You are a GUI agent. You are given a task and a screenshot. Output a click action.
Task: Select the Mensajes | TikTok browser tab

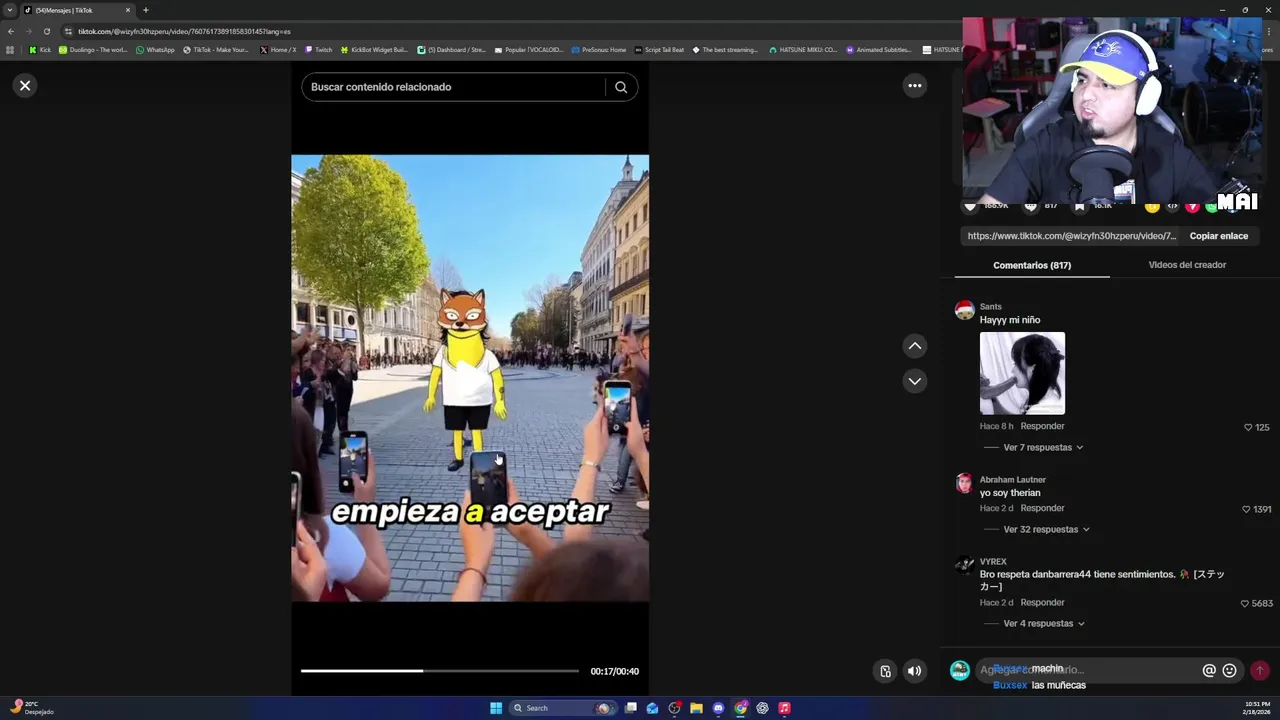click(x=78, y=10)
